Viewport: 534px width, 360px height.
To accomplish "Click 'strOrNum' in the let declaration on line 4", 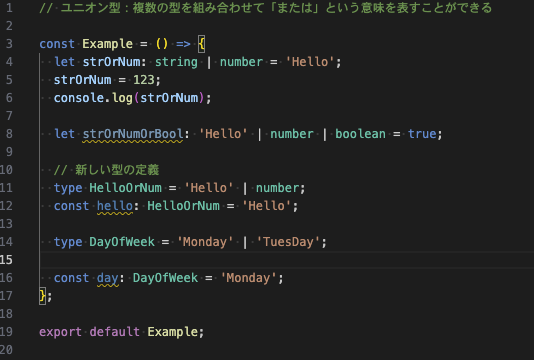I will coord(111,62).
